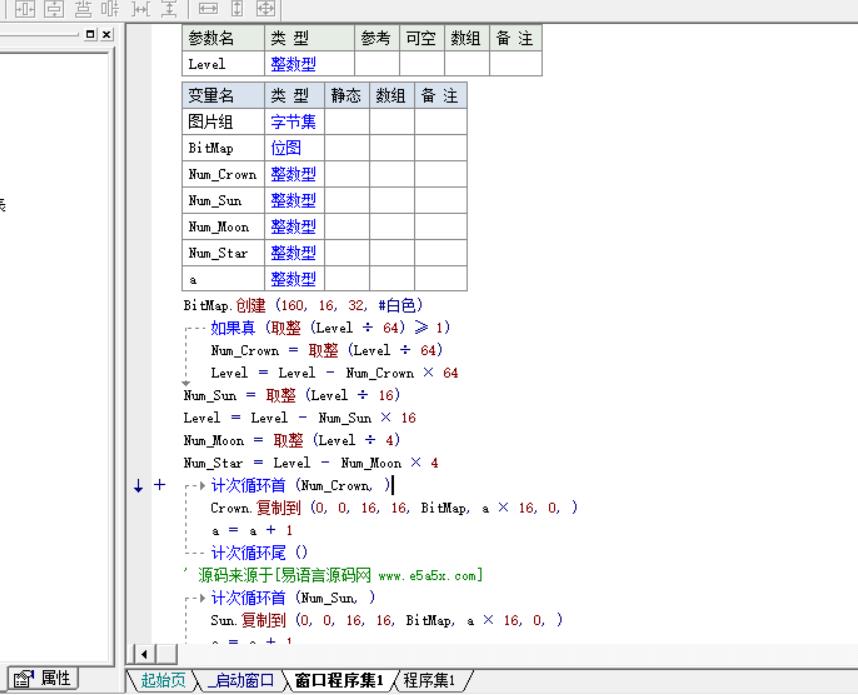
Task: Click the 整数型 type of variable Num_Crown
Action: (293, 173)
